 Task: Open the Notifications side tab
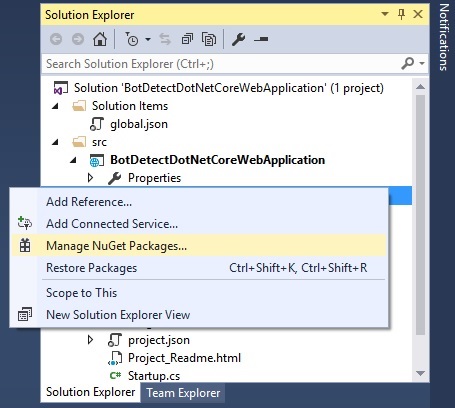[x=444, y=37]
